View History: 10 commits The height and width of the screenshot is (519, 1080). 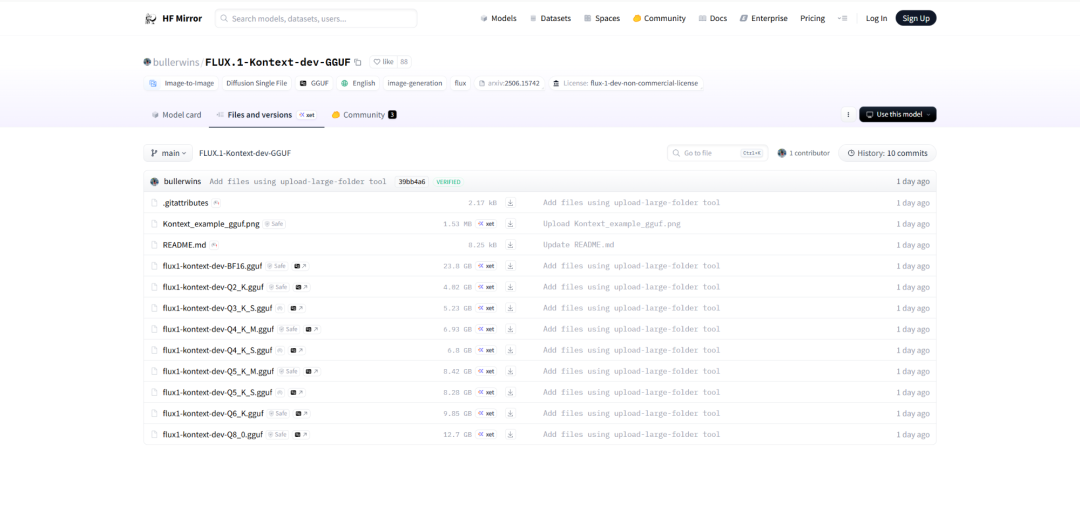[887, 153]
